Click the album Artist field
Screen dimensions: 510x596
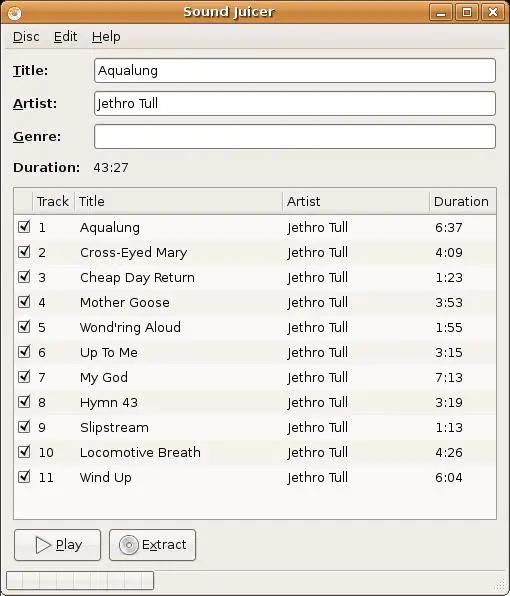coord(295,103)
